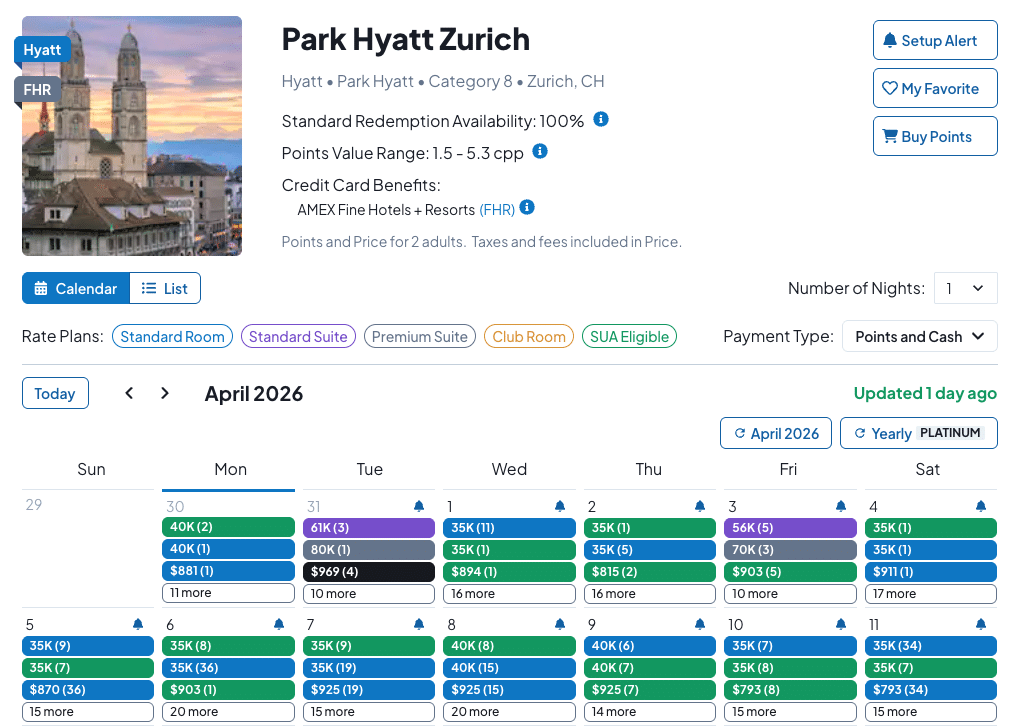Toggle the Standard Suite rate plan filter
This screenshot has width=1017, height=728.
coord(298,337)
